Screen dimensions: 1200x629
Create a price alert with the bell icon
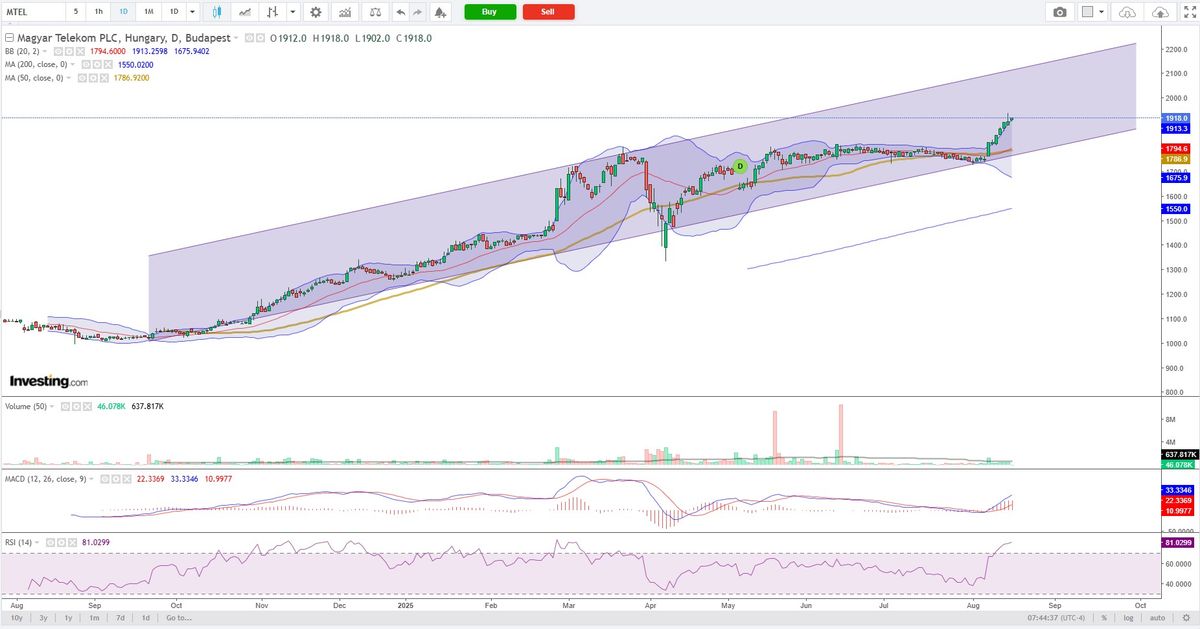coord(441,12)
